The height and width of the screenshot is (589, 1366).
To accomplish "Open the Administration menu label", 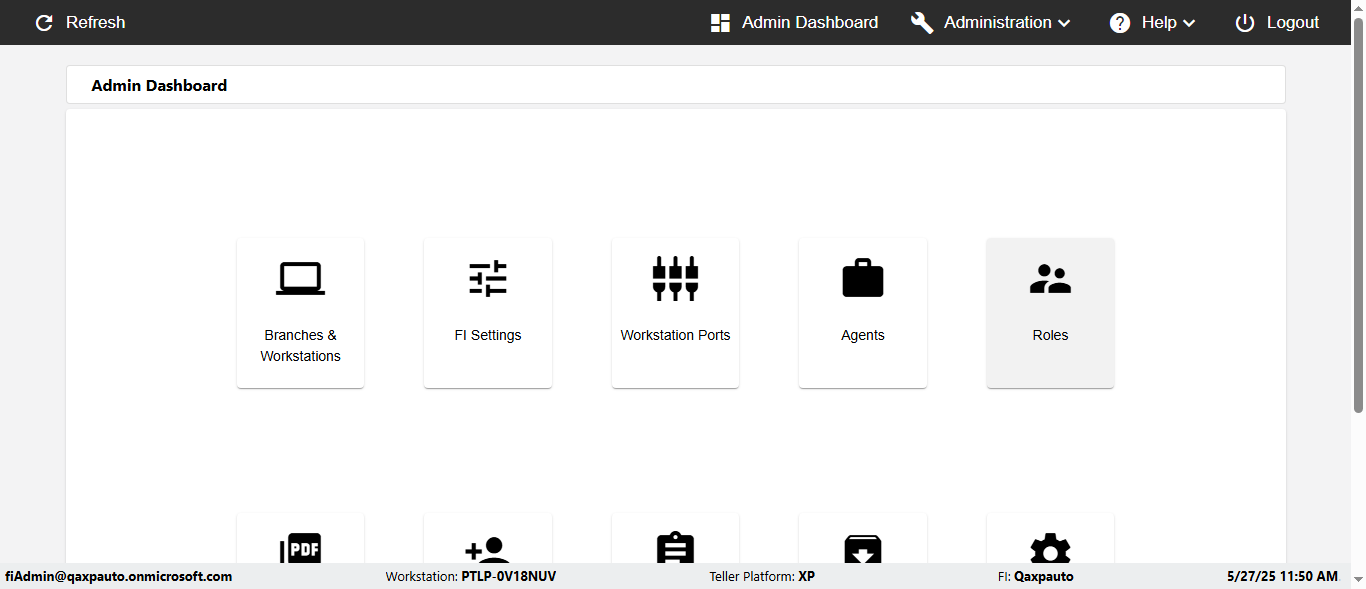I will 998,22.
